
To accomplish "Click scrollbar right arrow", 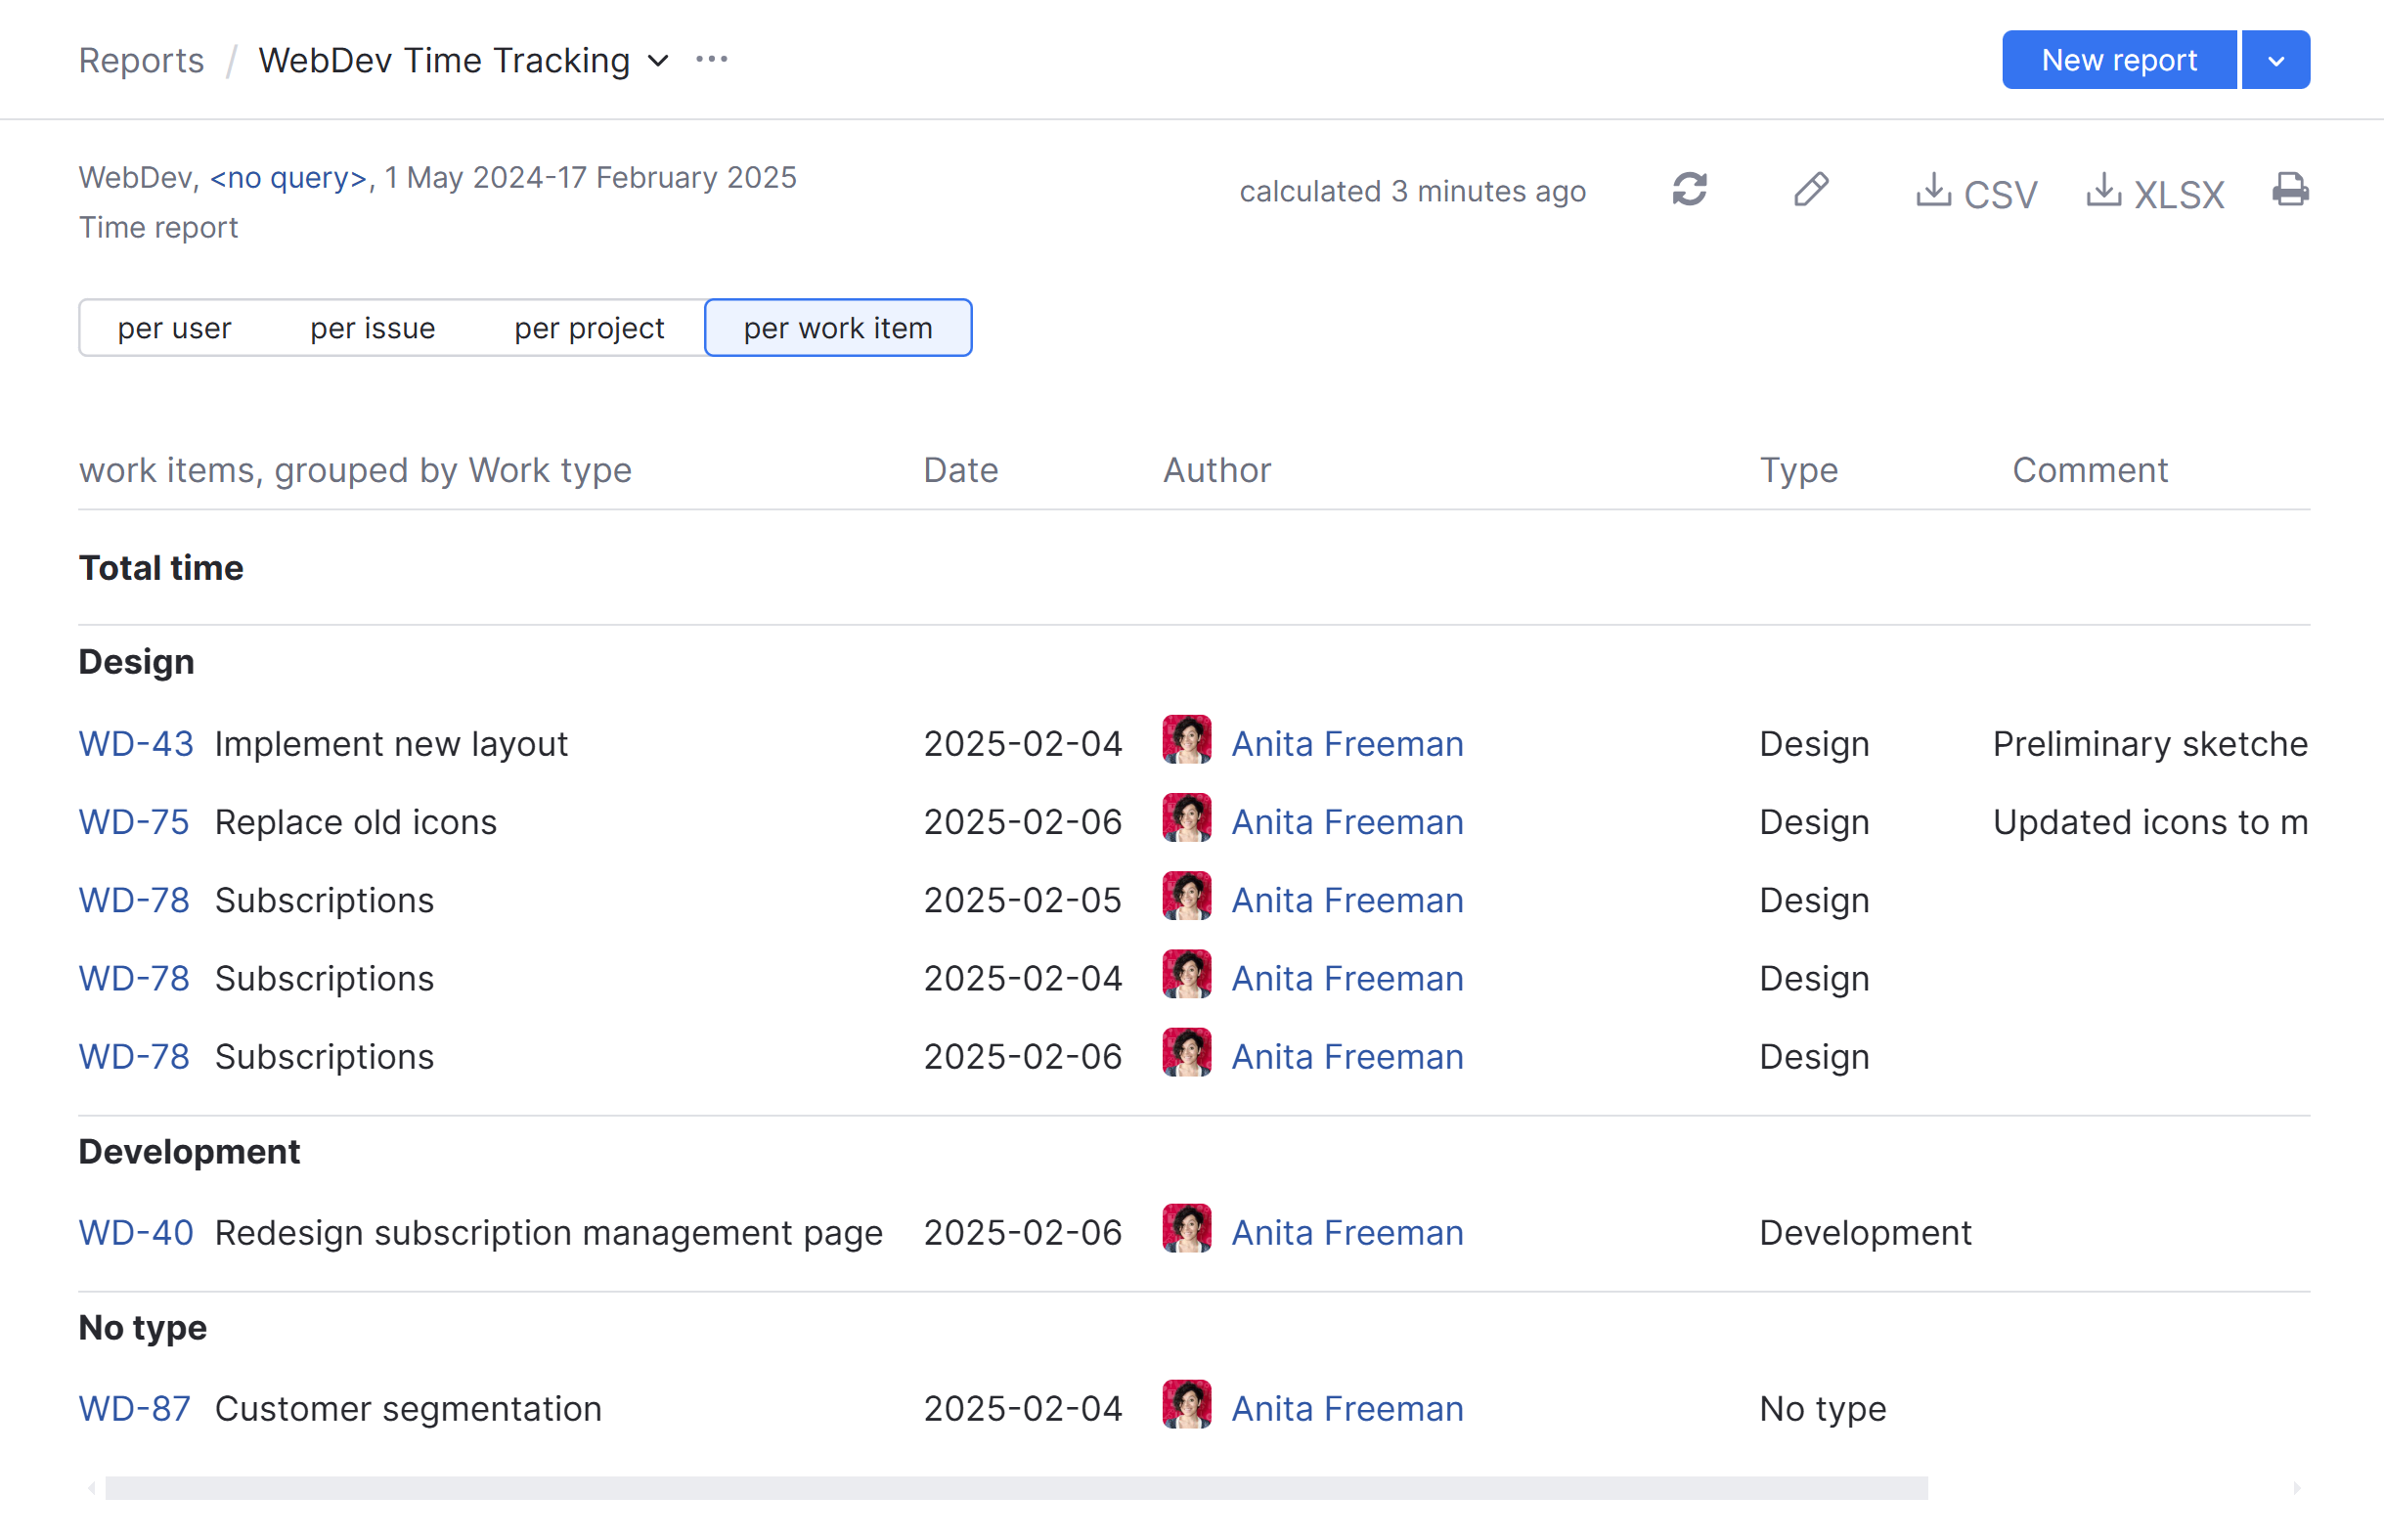I will (x=2296, y=1488).
